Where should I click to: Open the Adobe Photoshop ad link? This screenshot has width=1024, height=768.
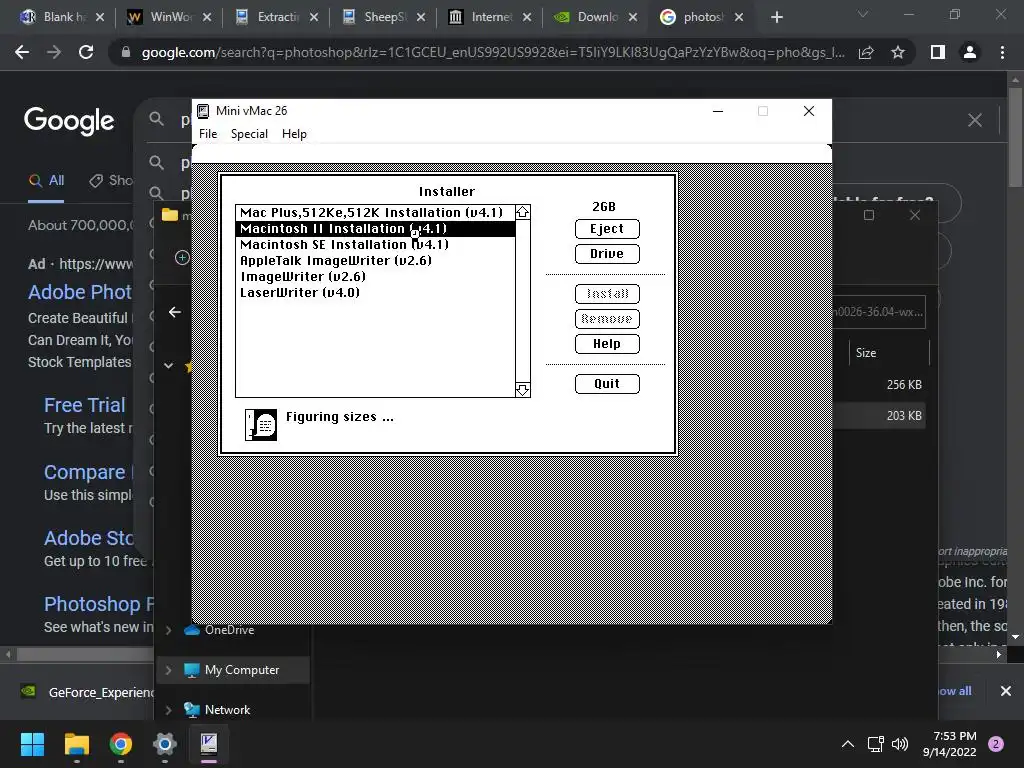[x=80, y=292]
